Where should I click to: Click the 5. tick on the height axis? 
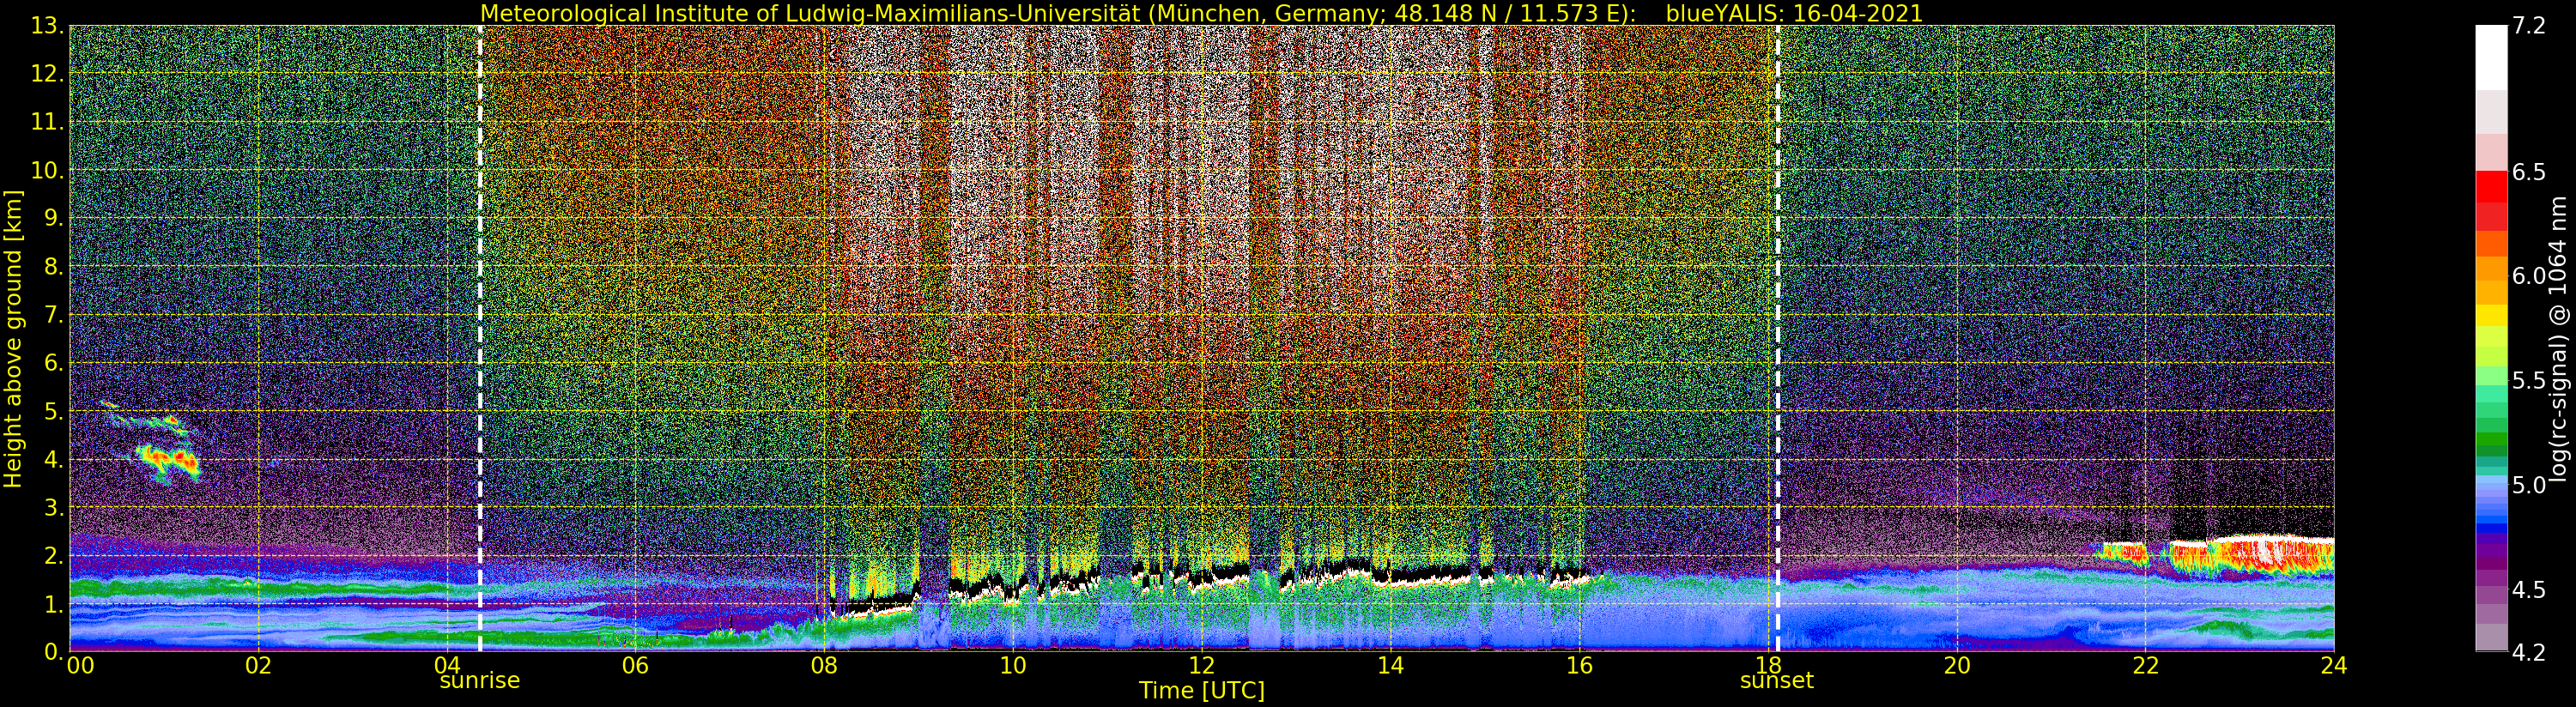coord(51,412)
